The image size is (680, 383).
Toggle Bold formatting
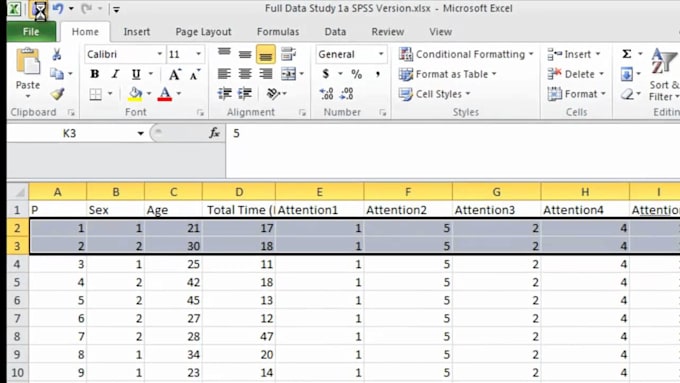[x=95, y=74]
